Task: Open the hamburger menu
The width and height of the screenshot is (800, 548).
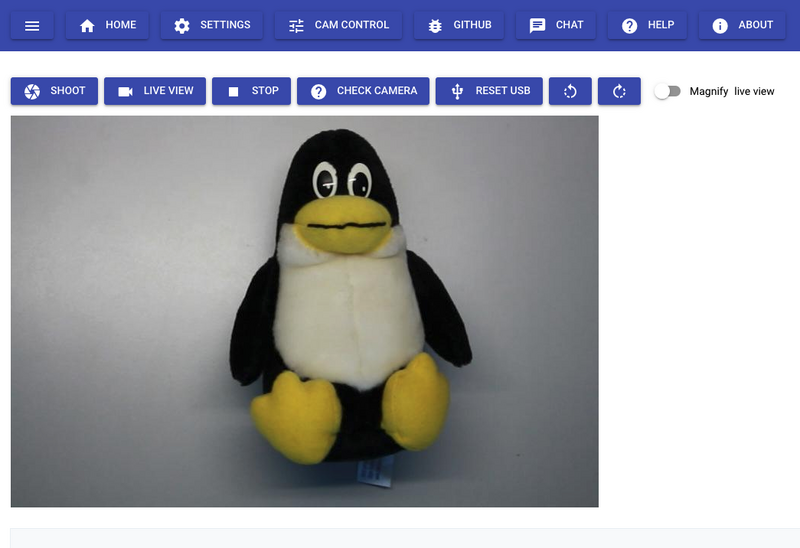Action: [32, 26]
